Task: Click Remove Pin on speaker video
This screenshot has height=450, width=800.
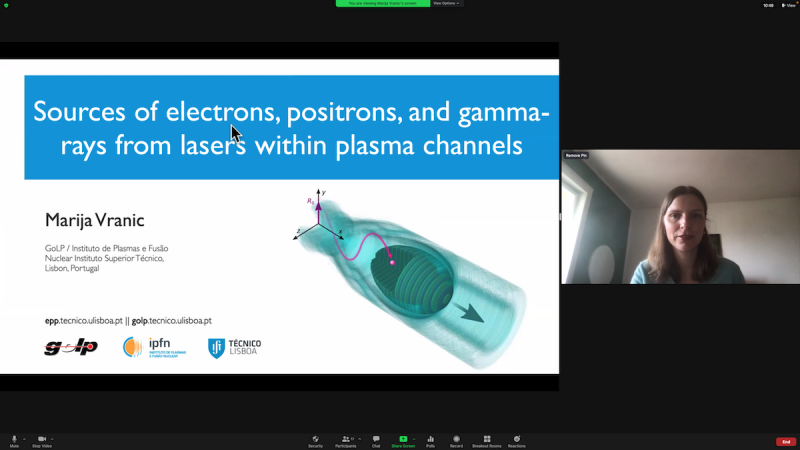Action: coord(576,156)
